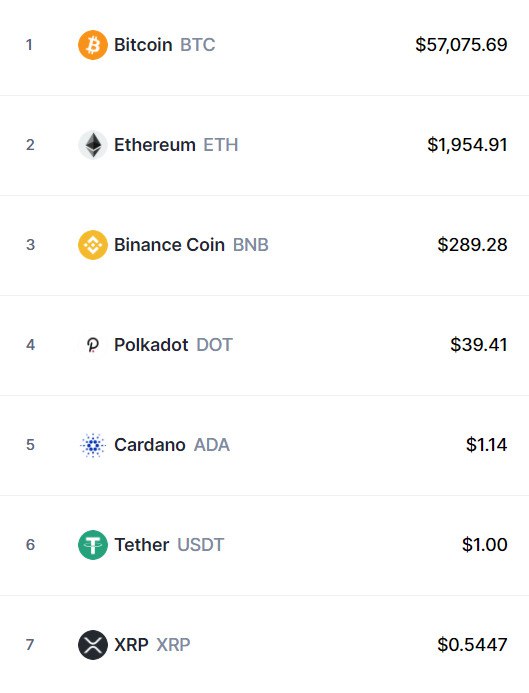Go to Binance Coin details page

point(169,245)
